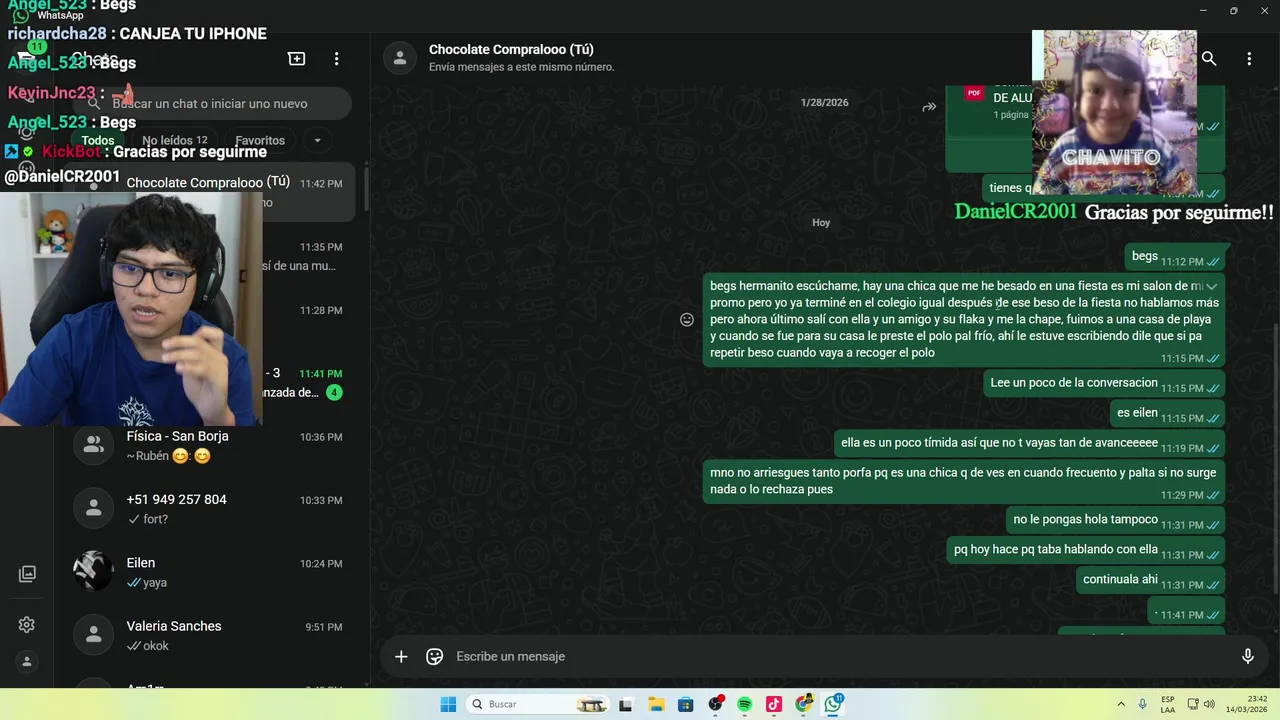This screenshot has height=720, width=1280.
Task: Launch File Explorer from the taskbar
Action: tap(656, 704)
